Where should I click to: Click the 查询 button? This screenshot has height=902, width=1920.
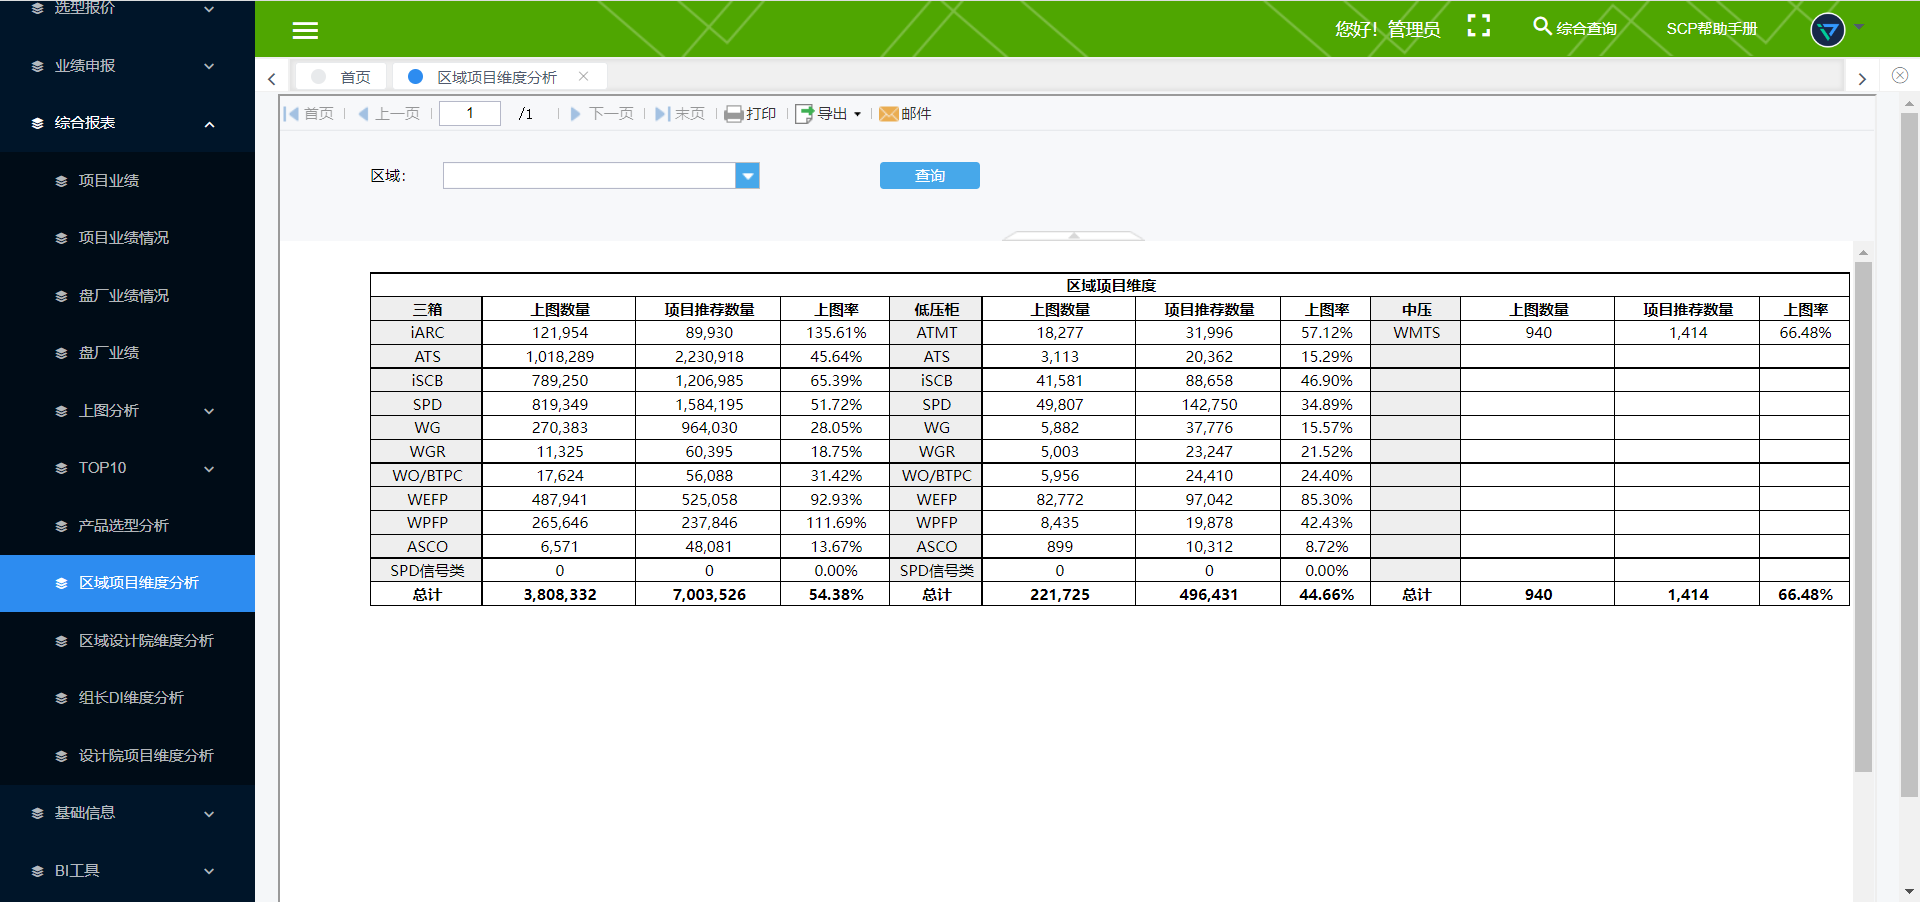(930, 175)
